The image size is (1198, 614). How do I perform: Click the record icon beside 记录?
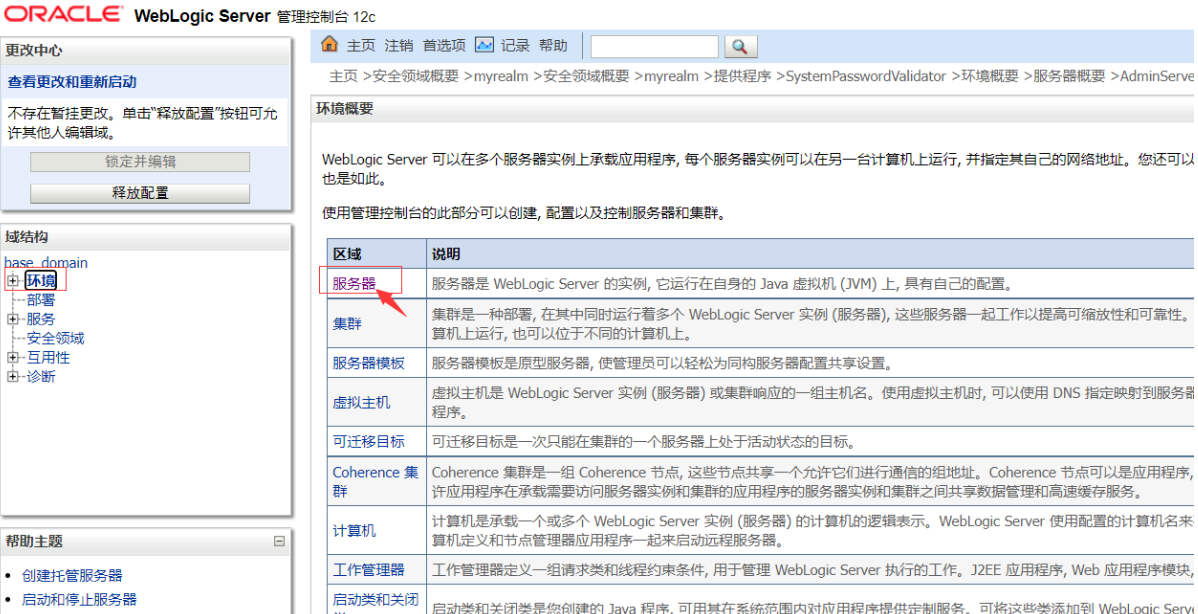[x=485, y=45]
